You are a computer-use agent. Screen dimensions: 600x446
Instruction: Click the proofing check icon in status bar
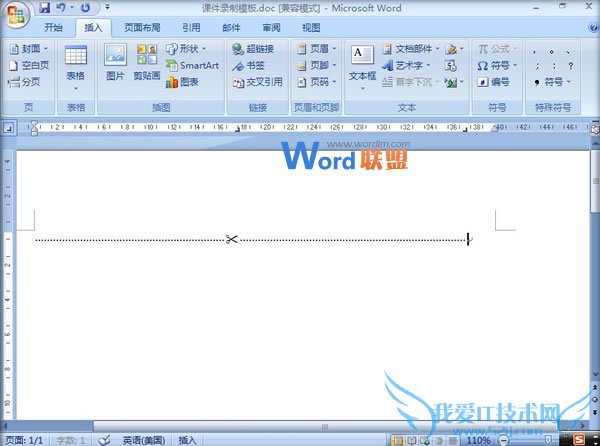pos(104,440)
